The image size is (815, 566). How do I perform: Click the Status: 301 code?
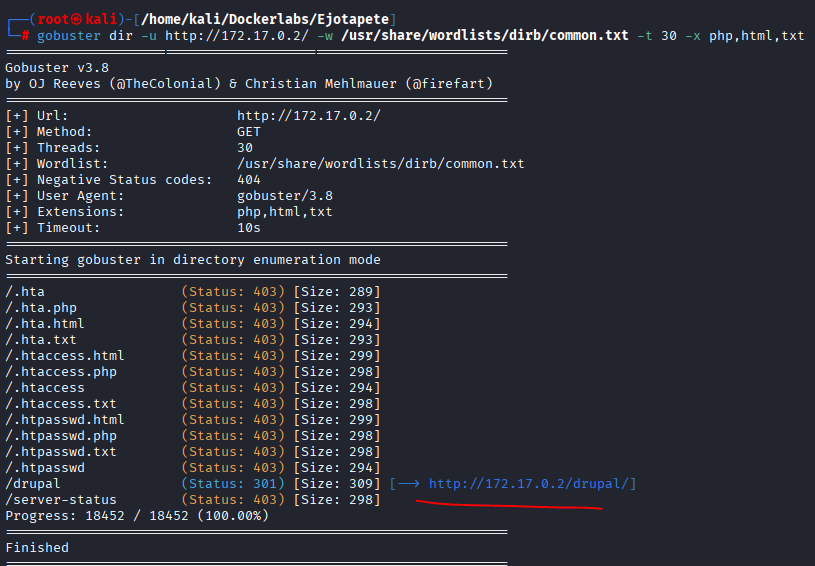pos(233,484)
